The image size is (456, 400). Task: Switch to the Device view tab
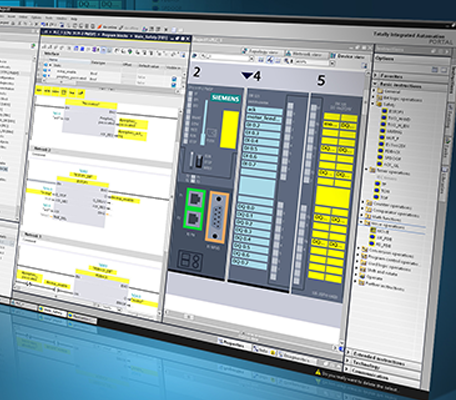click(x=349, y=56)
